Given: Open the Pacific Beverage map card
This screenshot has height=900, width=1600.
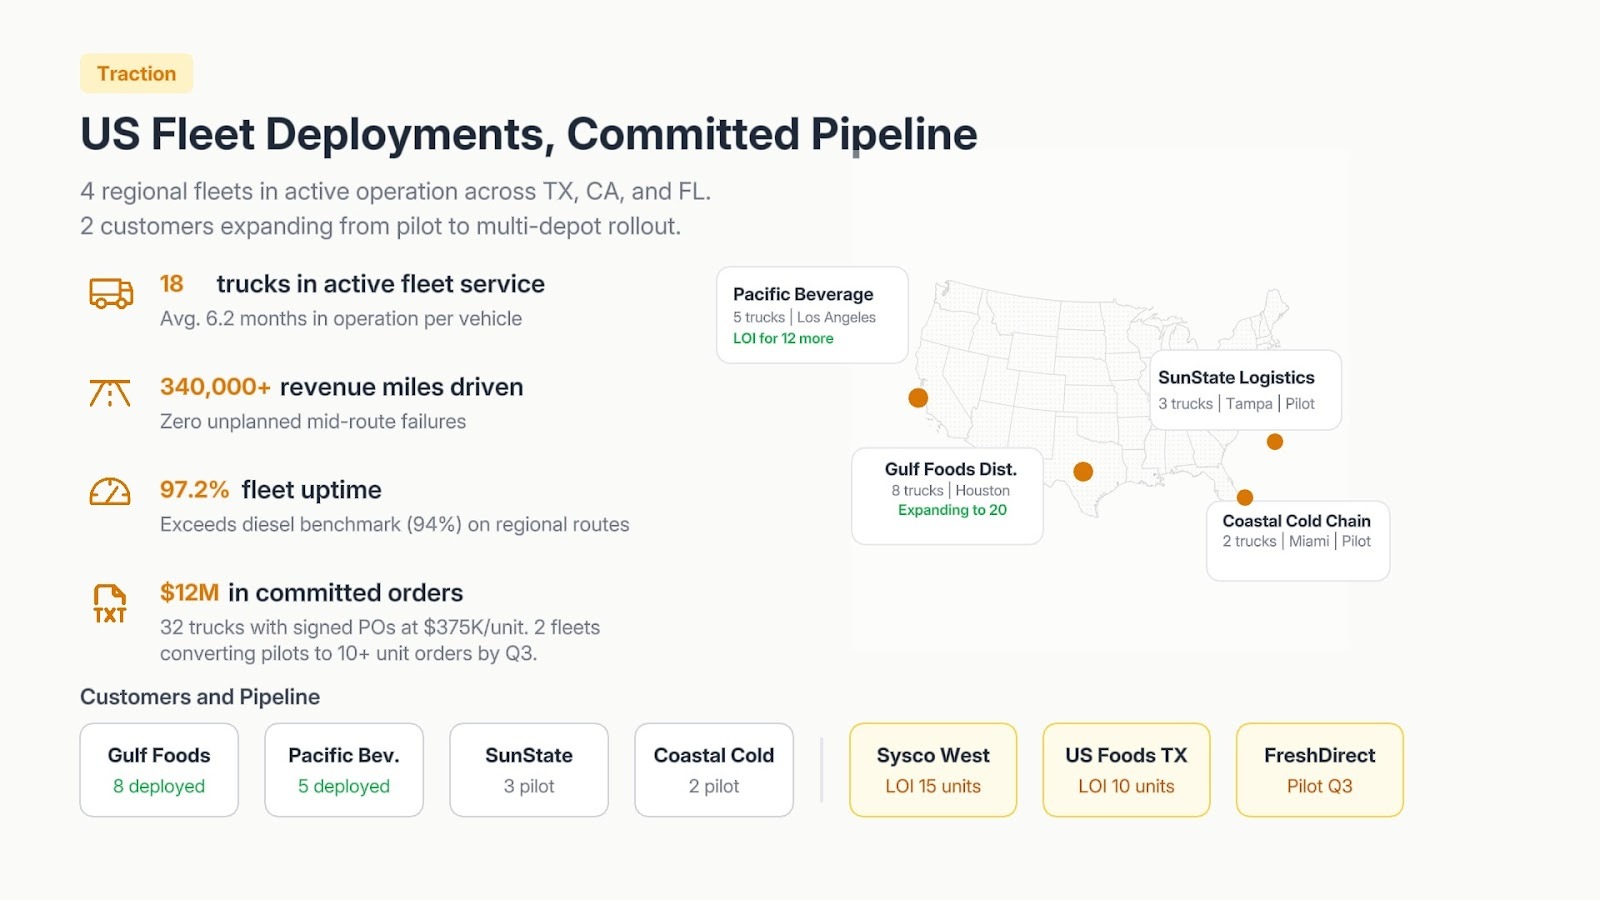Looking at the screenshot, I should pyautogui.click(x=812, y=315).
